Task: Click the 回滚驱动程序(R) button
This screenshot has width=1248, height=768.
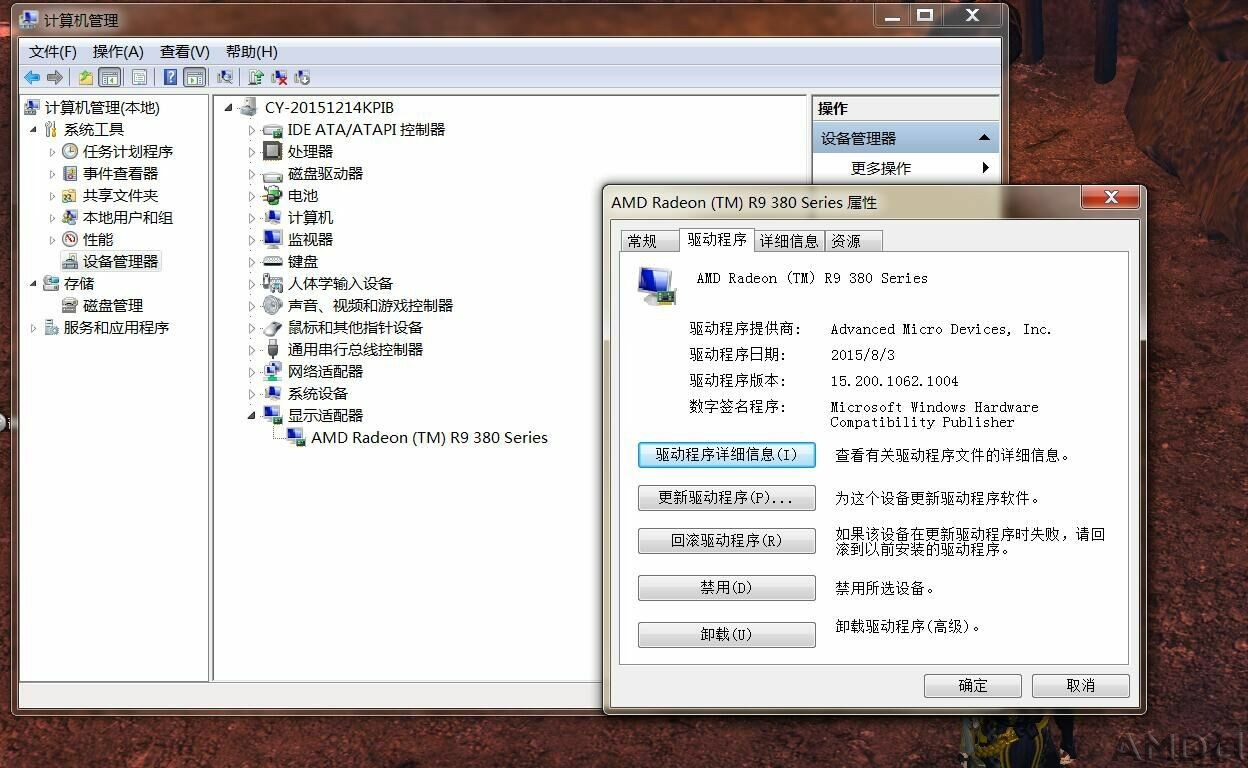Action: click(727, 541)
